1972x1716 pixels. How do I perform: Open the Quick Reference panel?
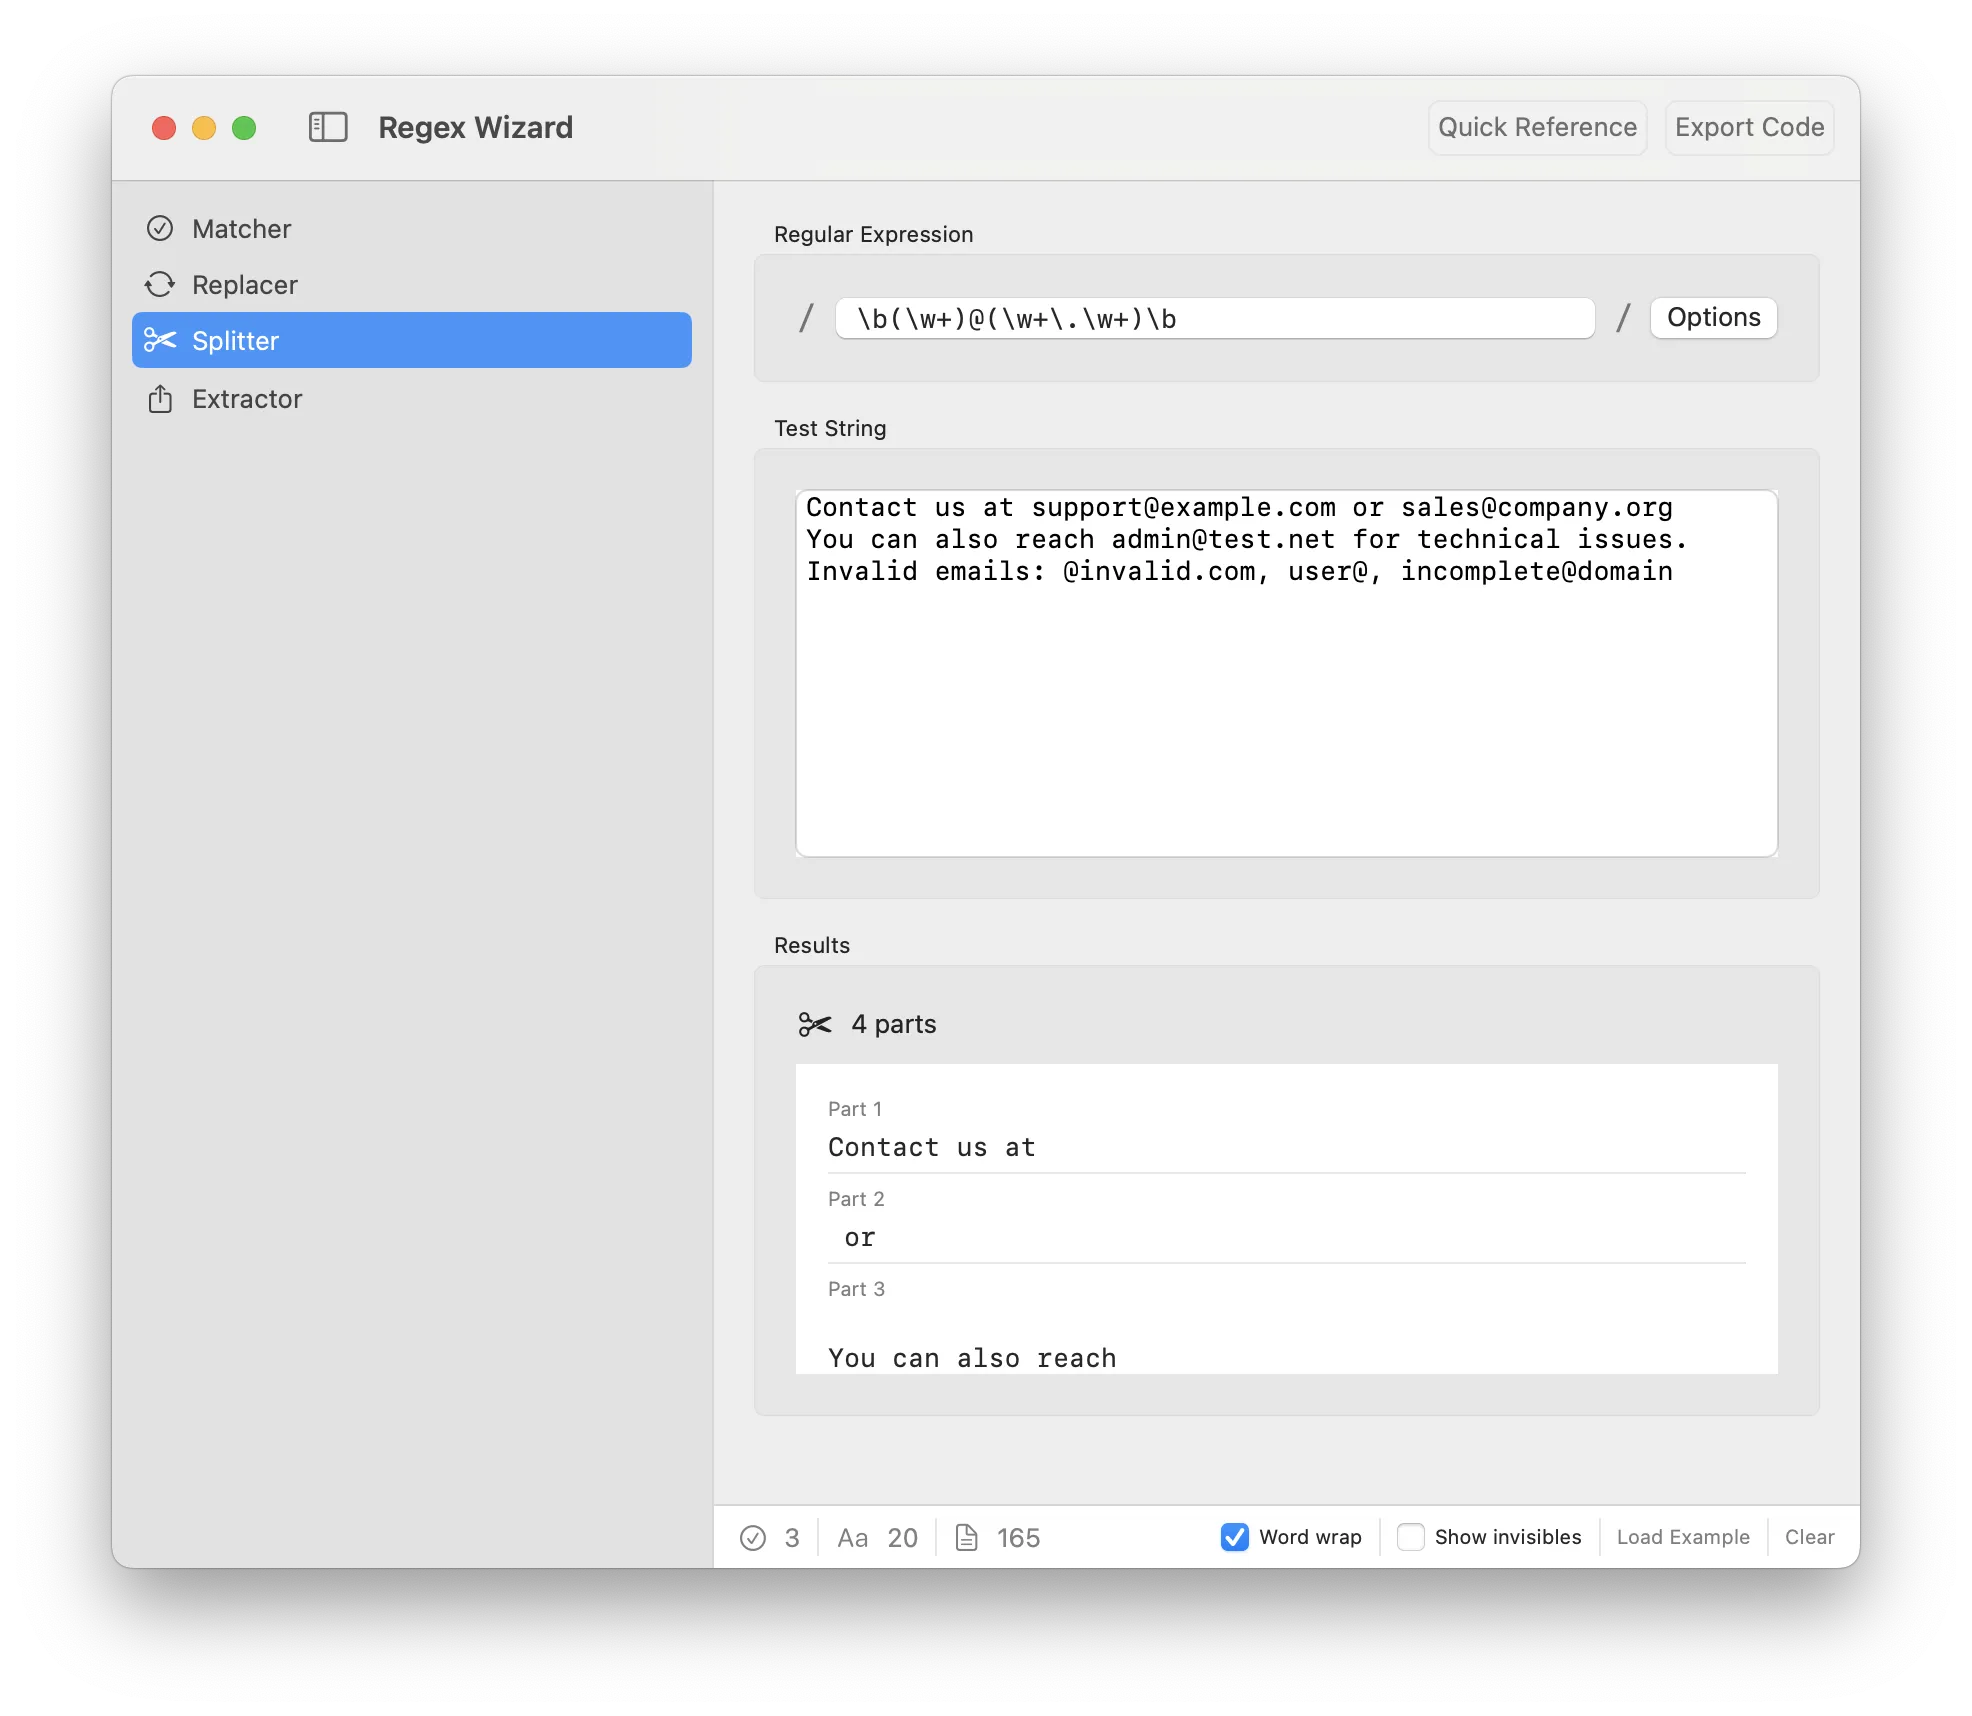click(1537, 128)
